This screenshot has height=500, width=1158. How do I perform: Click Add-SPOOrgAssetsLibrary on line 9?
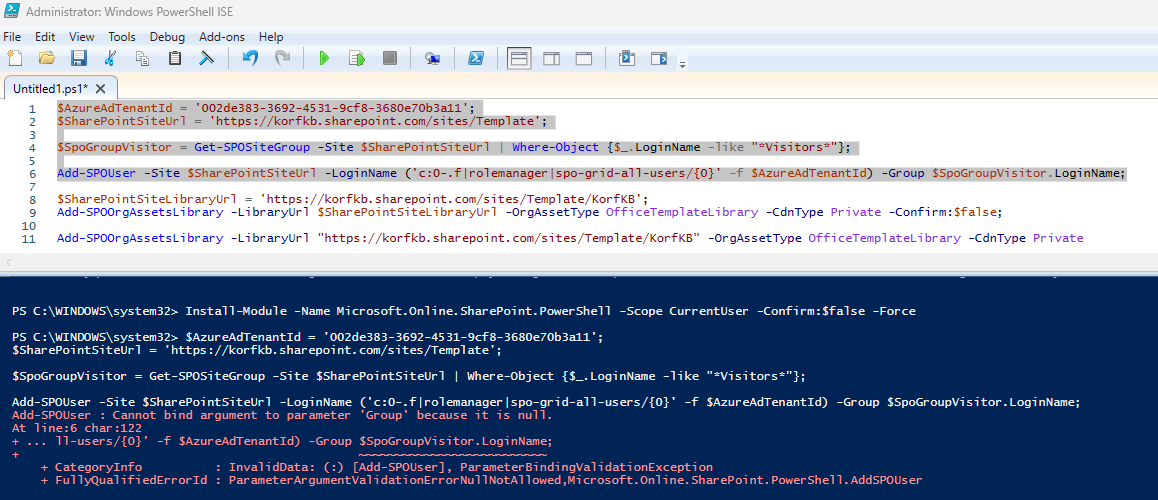coord(140,212)
